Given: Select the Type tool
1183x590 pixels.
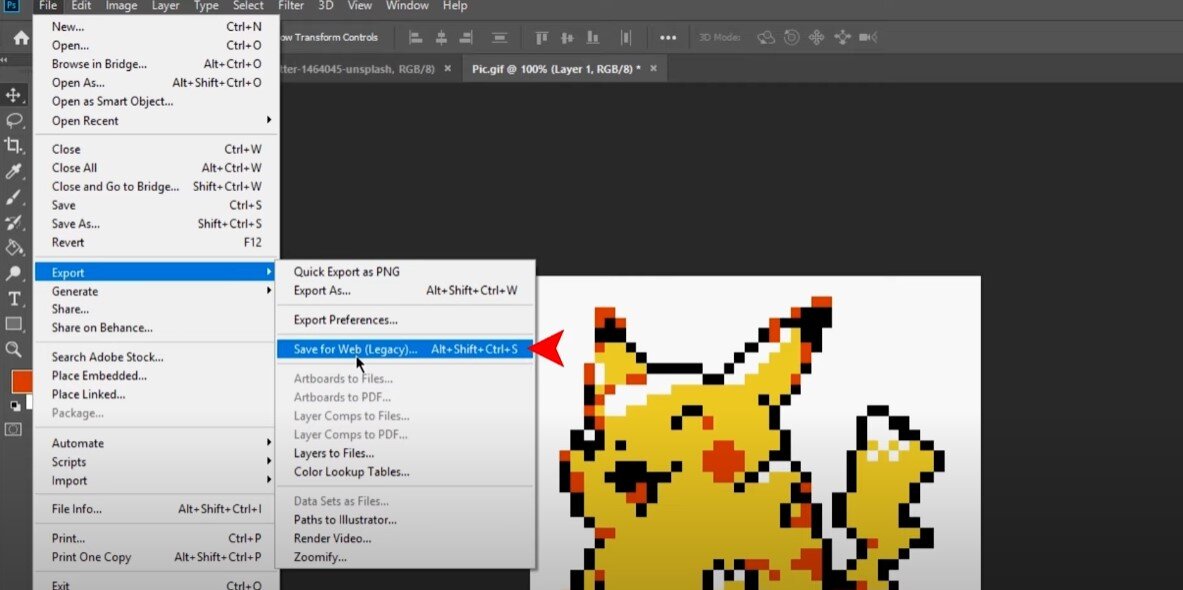Looking at the screenshot, I should pos(14,298).
